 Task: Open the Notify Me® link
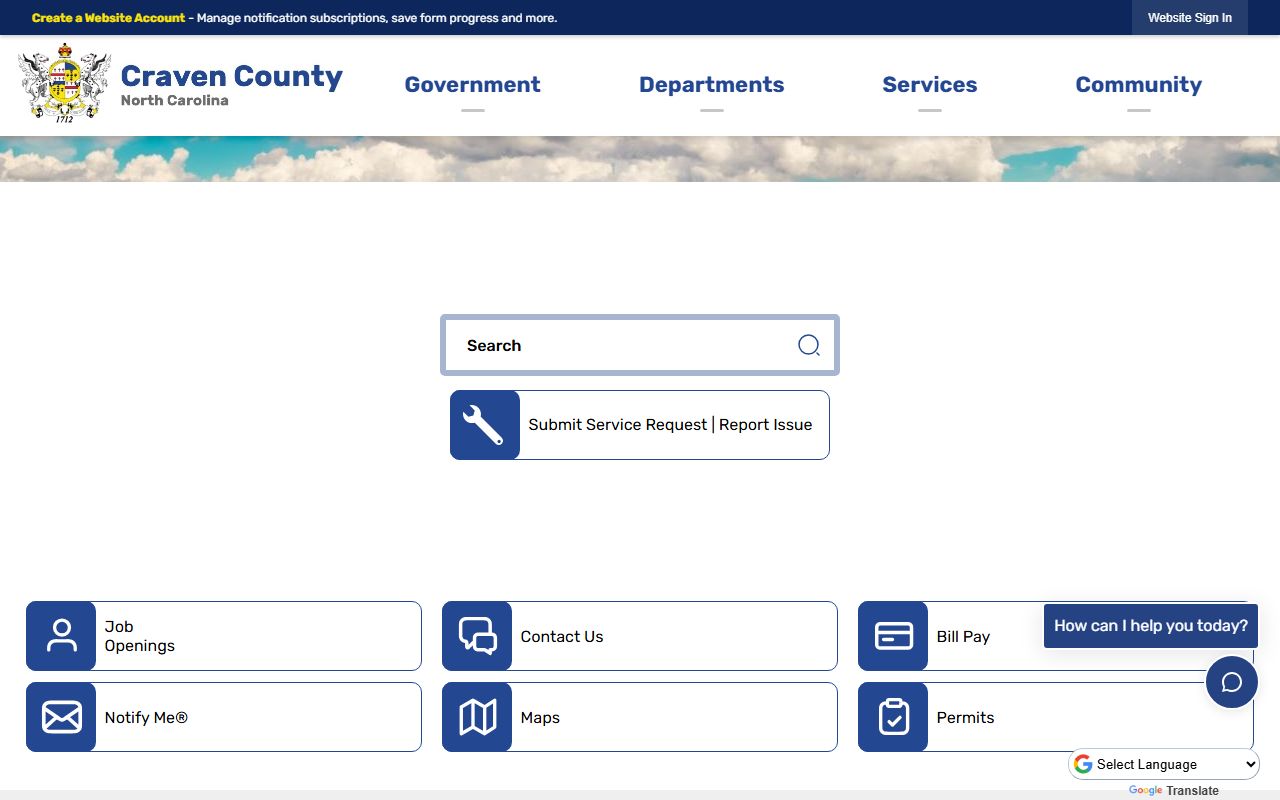(x=224, y=717)
